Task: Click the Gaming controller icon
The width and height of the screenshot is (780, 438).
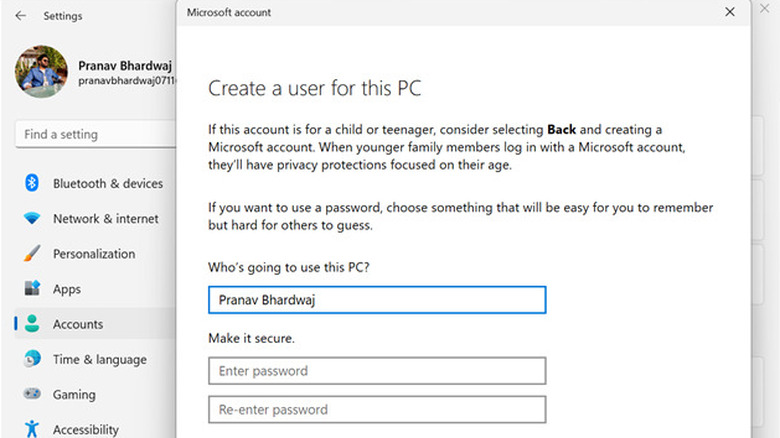Action: coord(32,395)
